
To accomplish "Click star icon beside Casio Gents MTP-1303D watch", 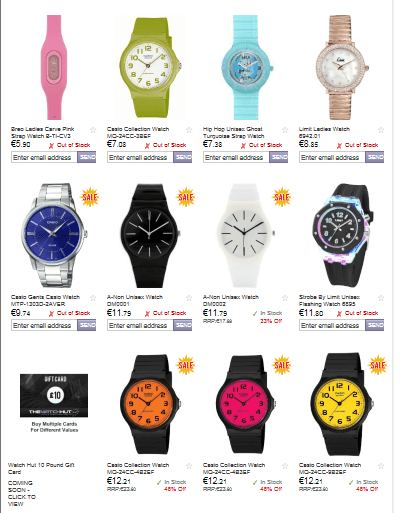I will (x=93, y=298).
